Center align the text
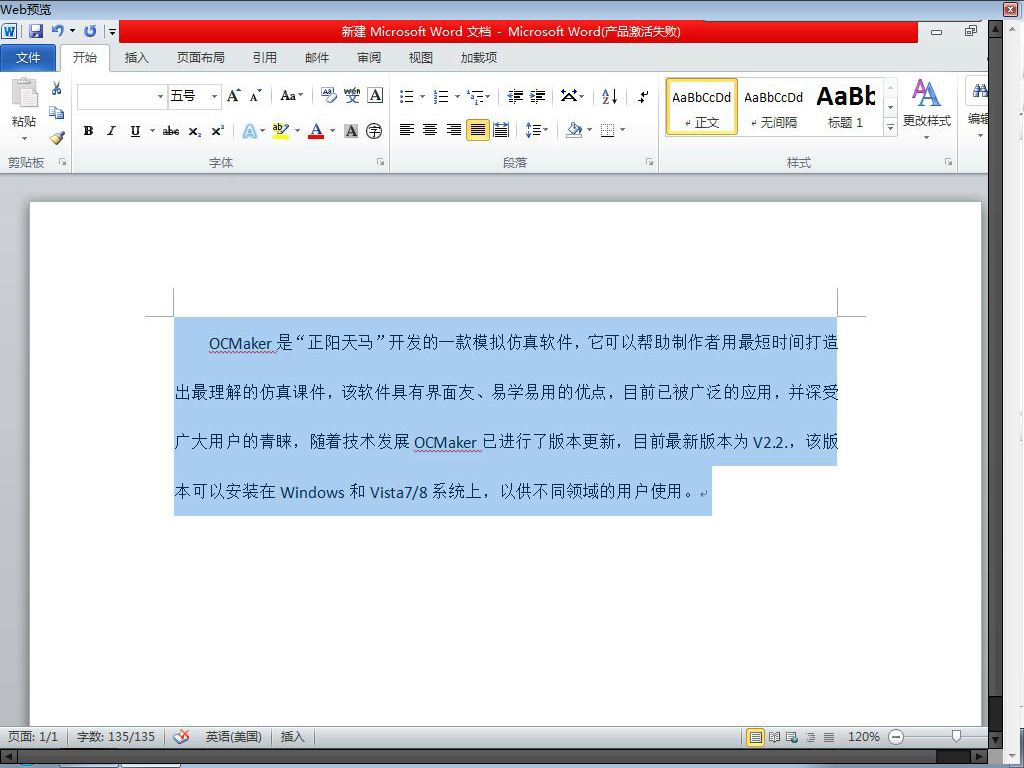This screenshot has height=768, width=1024. (x=430, y=130)
